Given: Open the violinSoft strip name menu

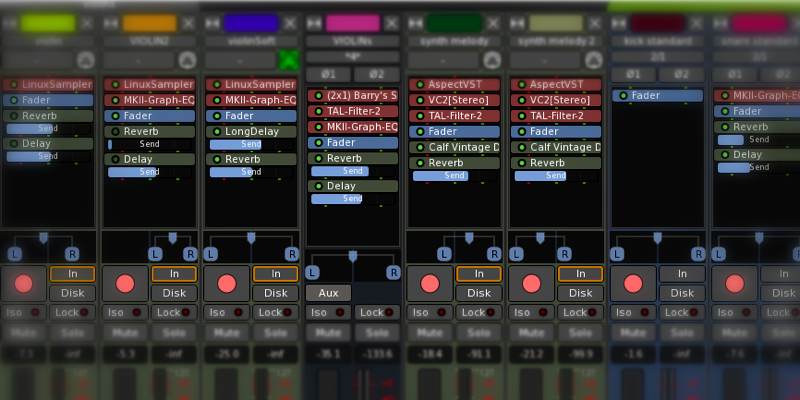Looking at the screenshot, I should (x=251, y=41).
